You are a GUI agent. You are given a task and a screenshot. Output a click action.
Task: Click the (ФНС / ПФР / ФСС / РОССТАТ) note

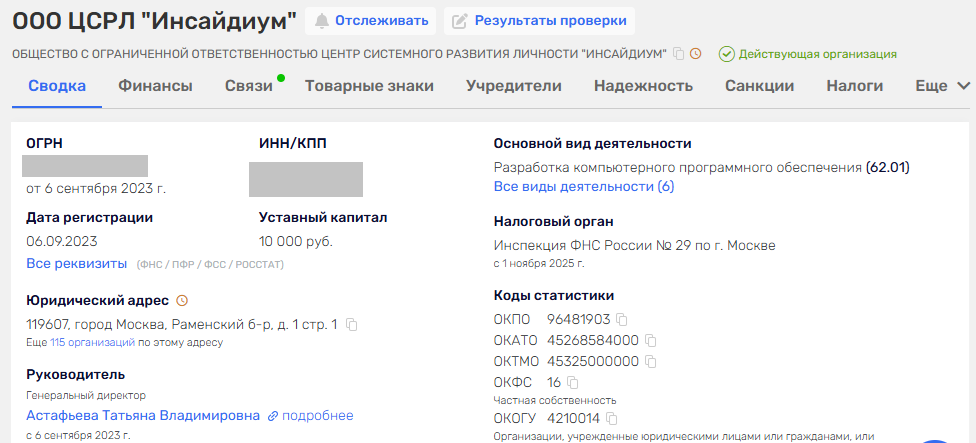coord(210,265)
